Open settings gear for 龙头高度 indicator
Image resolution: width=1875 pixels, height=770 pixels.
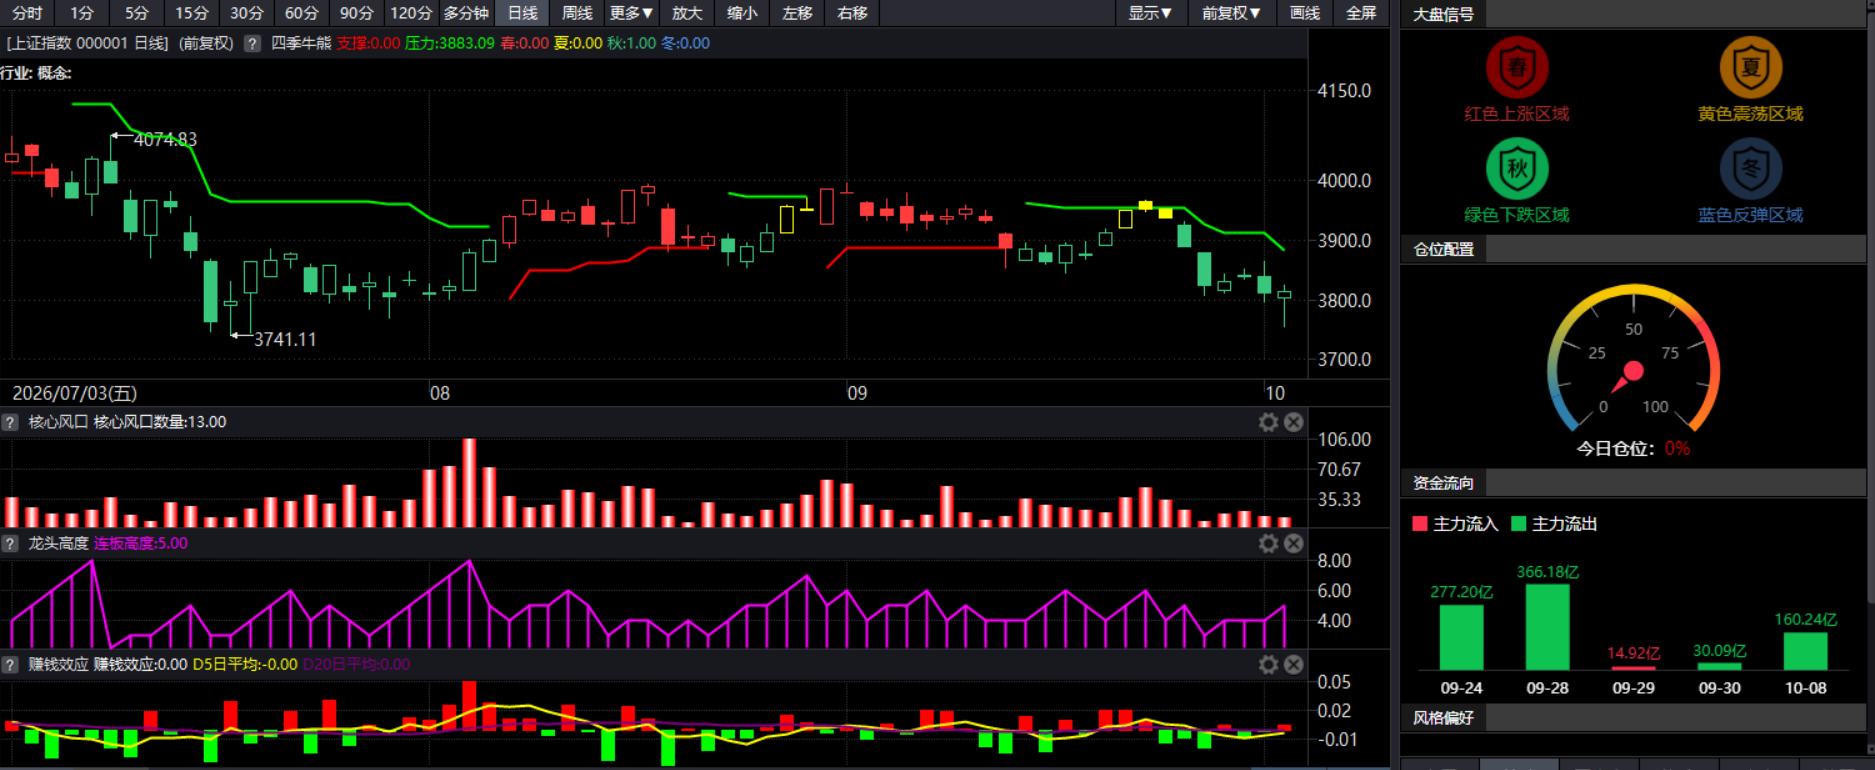pyautogui.click(x=1269, y=543)
